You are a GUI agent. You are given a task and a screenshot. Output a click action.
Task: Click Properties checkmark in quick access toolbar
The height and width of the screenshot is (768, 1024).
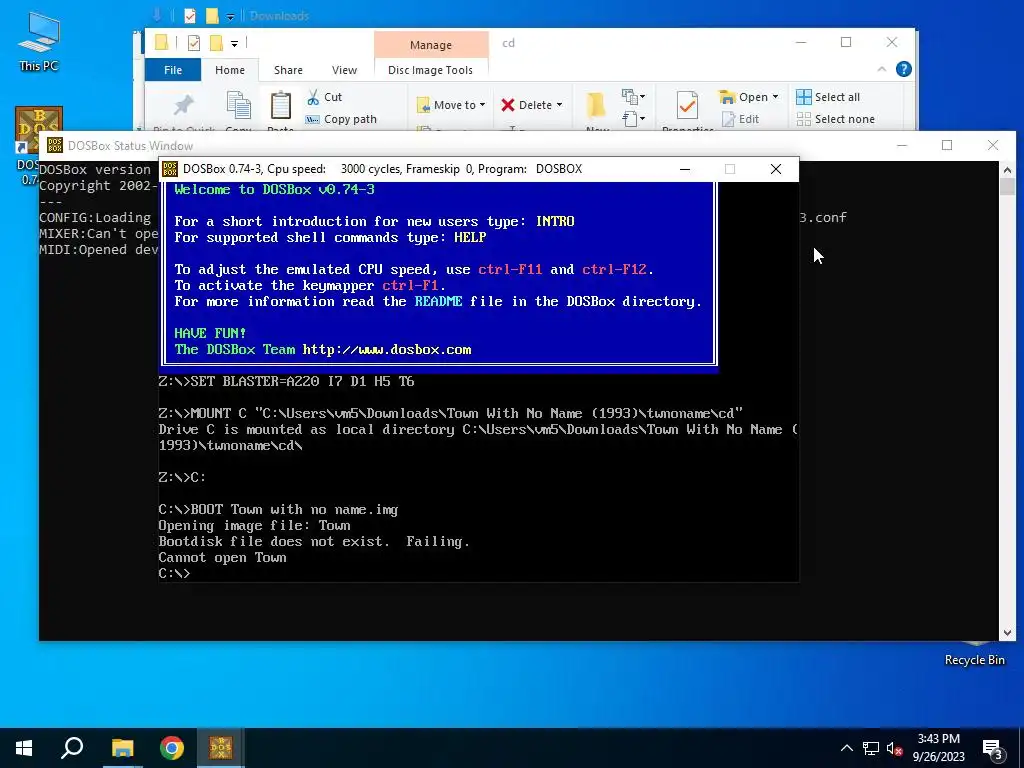pos(194,43)
